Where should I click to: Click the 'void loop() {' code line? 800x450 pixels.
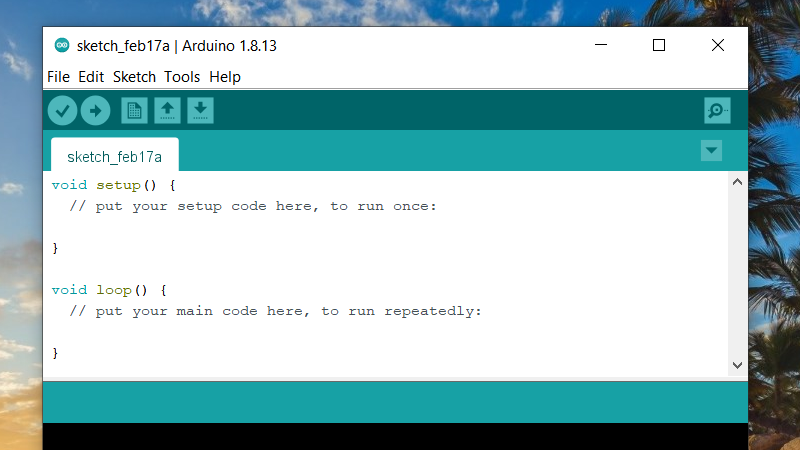(109, 290)
